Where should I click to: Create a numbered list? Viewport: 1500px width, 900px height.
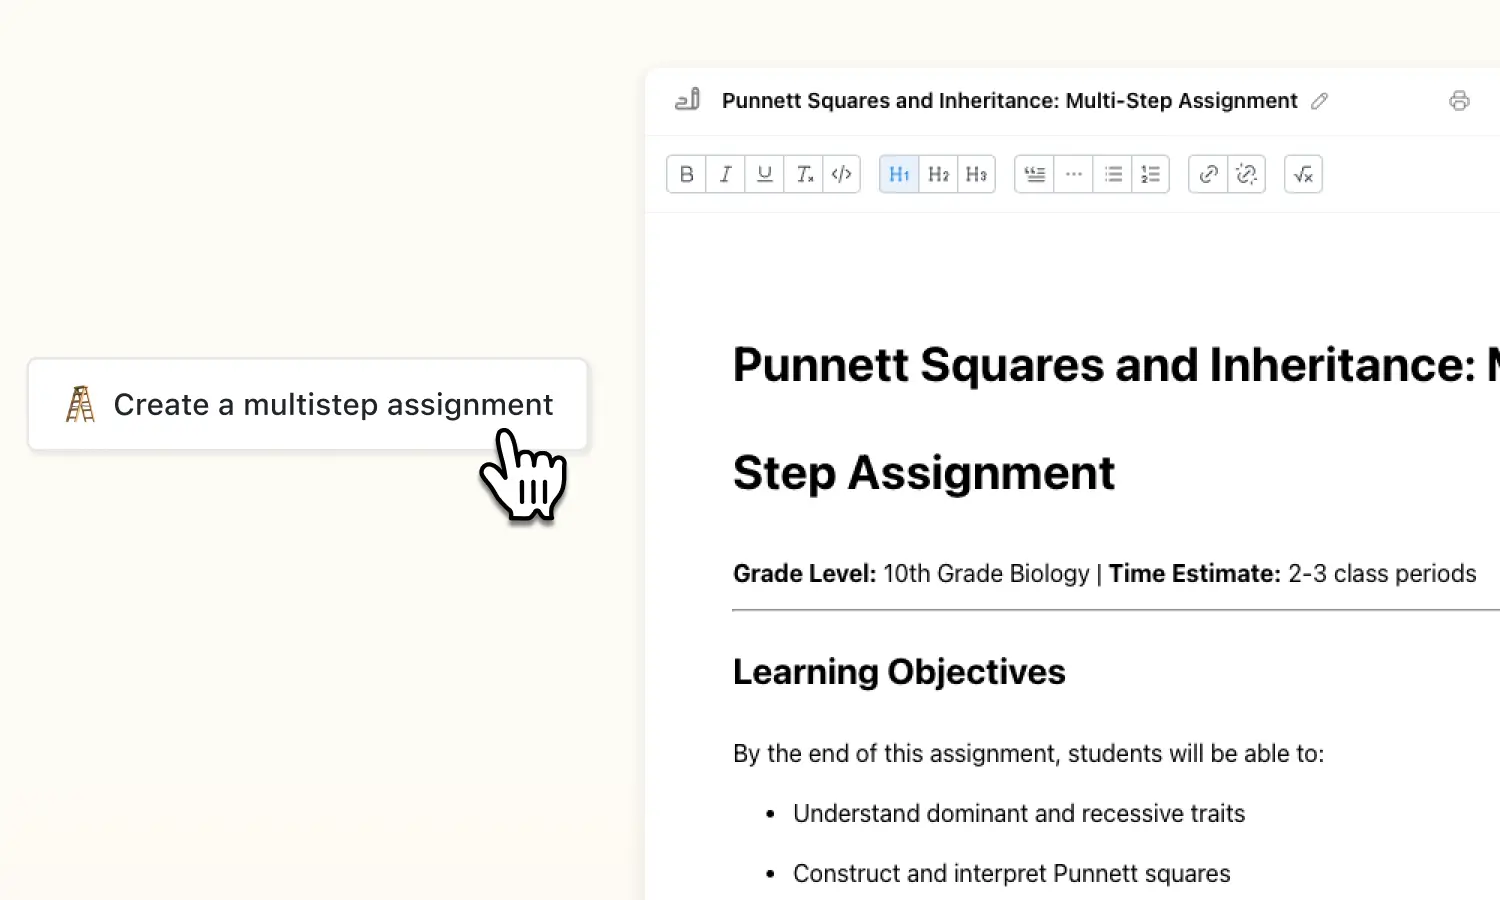pyautogui.click(x=1150, y=174)
